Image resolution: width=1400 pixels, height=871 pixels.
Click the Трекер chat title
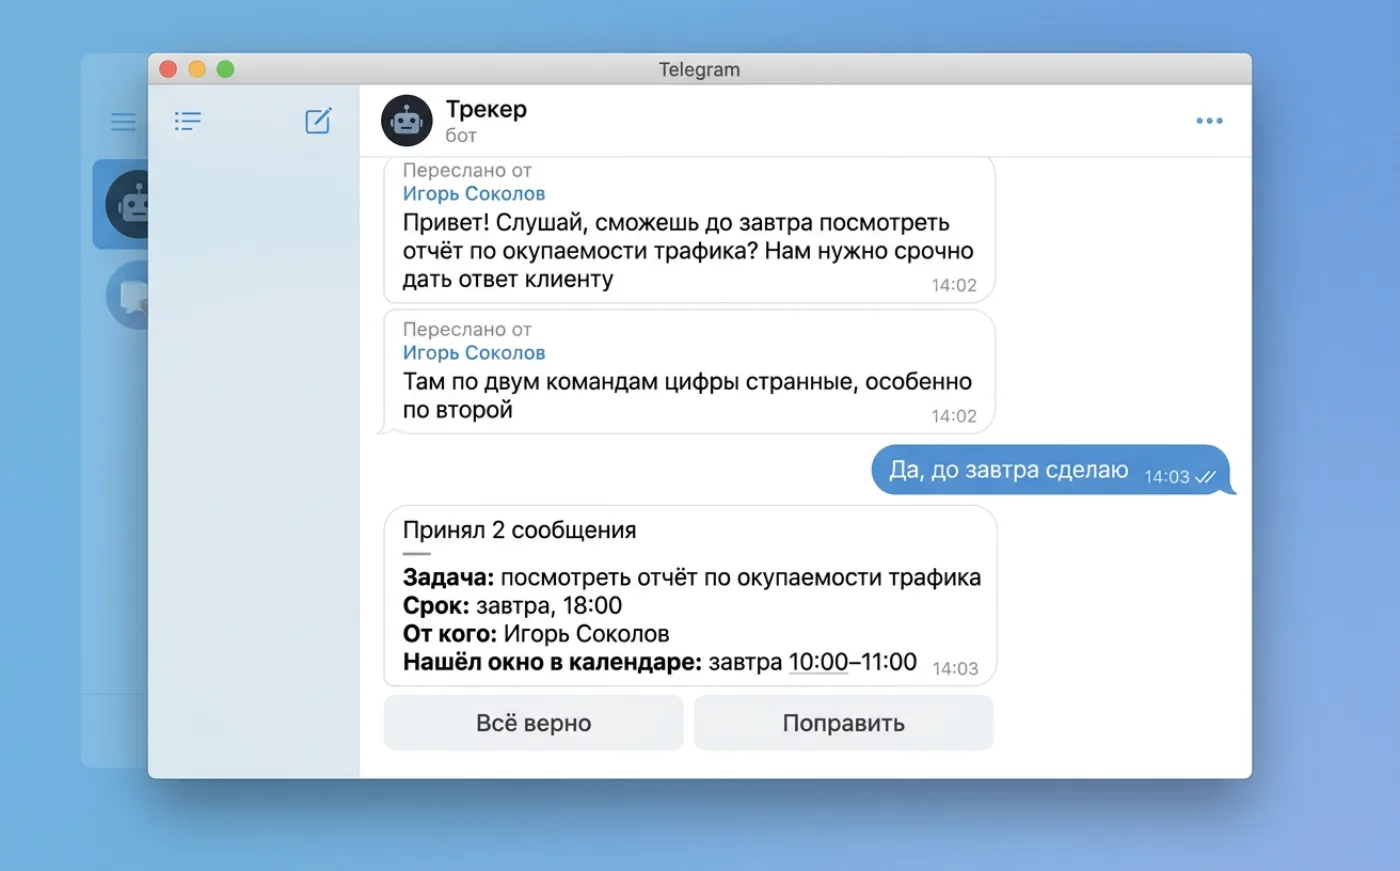[x=486, y=109]
